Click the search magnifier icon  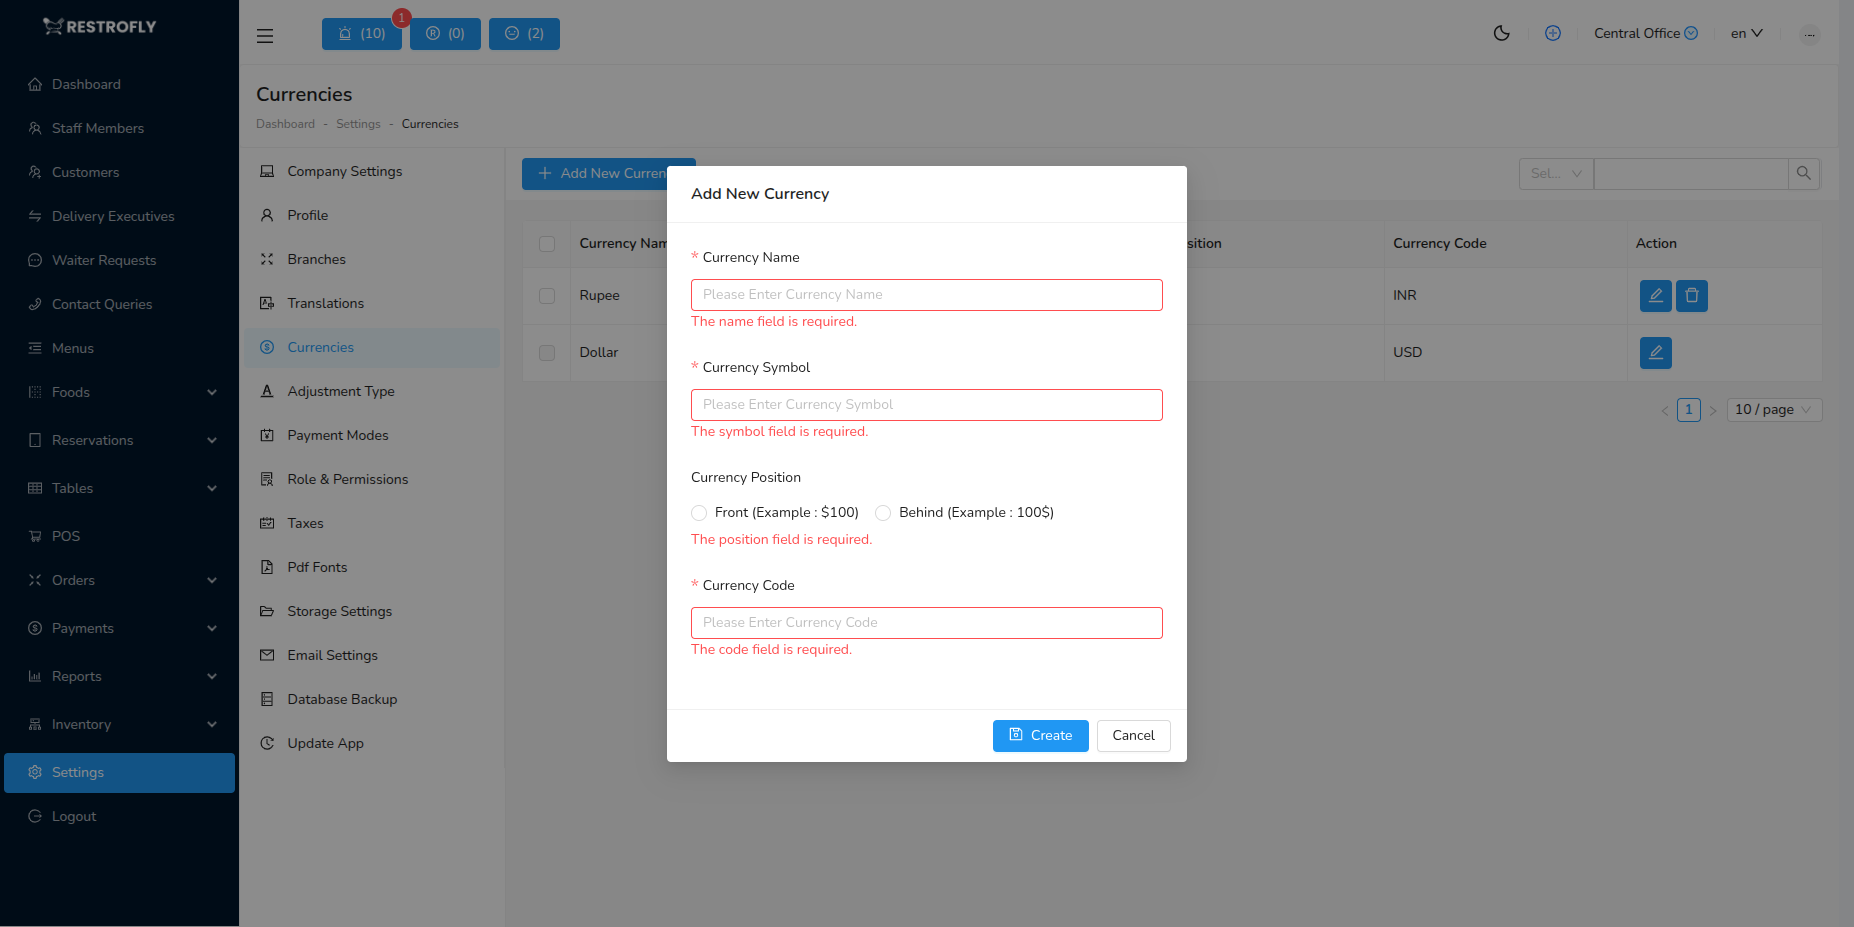[1804, 173]
